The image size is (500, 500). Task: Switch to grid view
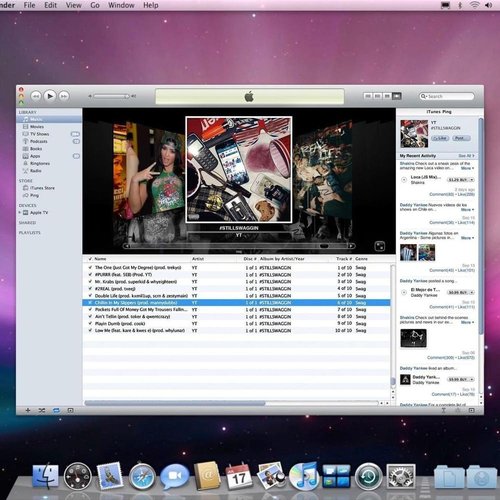tap(387, 96)
